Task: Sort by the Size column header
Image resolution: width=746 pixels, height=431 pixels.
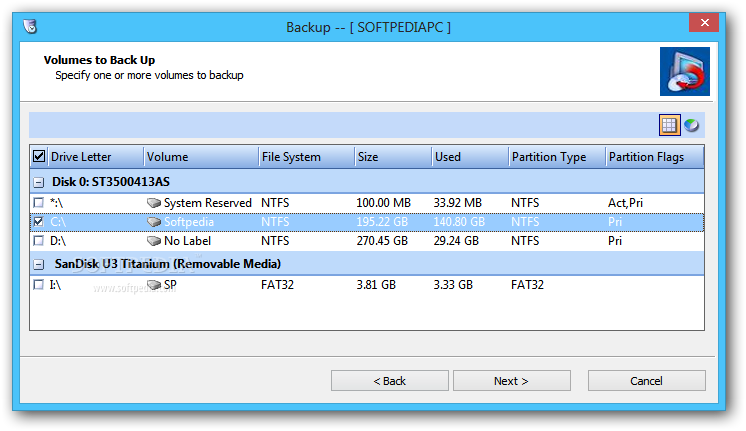Action: [392, 157]
